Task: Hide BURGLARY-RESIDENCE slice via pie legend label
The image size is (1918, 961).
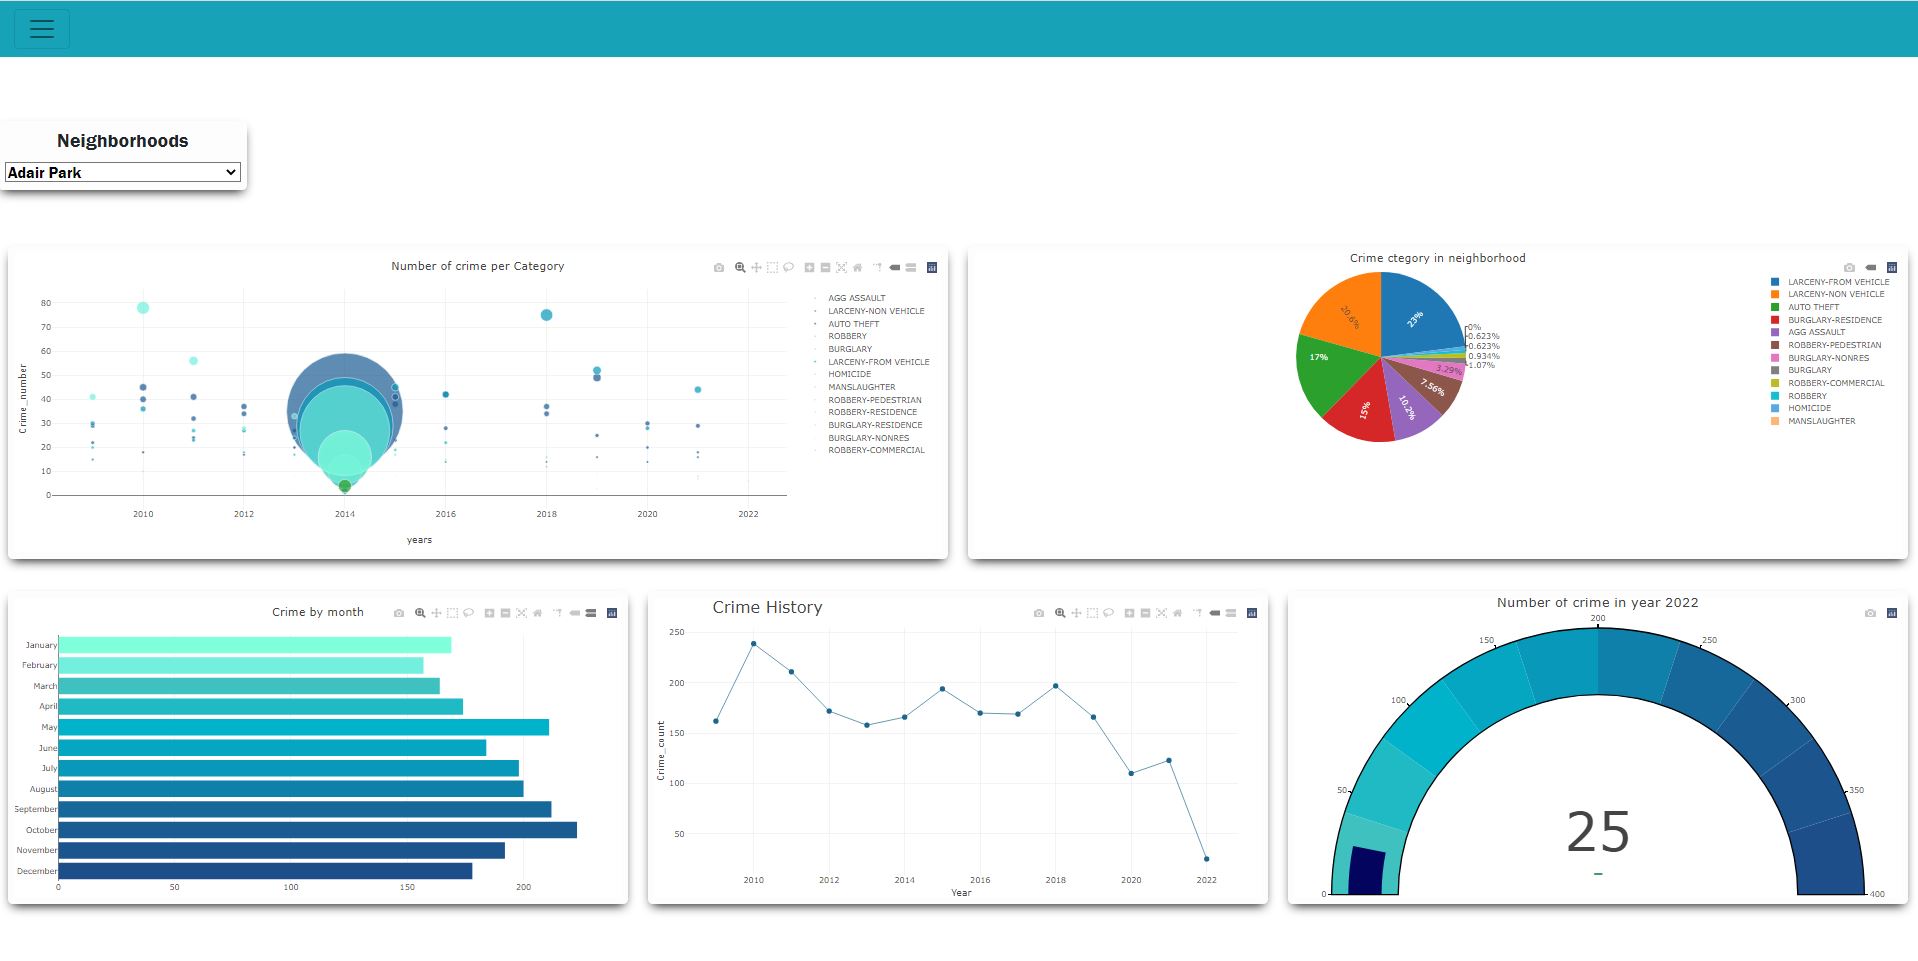Action: point(1834,320)
